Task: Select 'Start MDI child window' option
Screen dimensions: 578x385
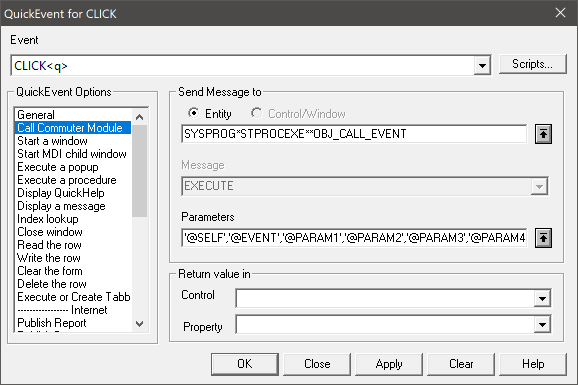Action: [x=72, y=154]
